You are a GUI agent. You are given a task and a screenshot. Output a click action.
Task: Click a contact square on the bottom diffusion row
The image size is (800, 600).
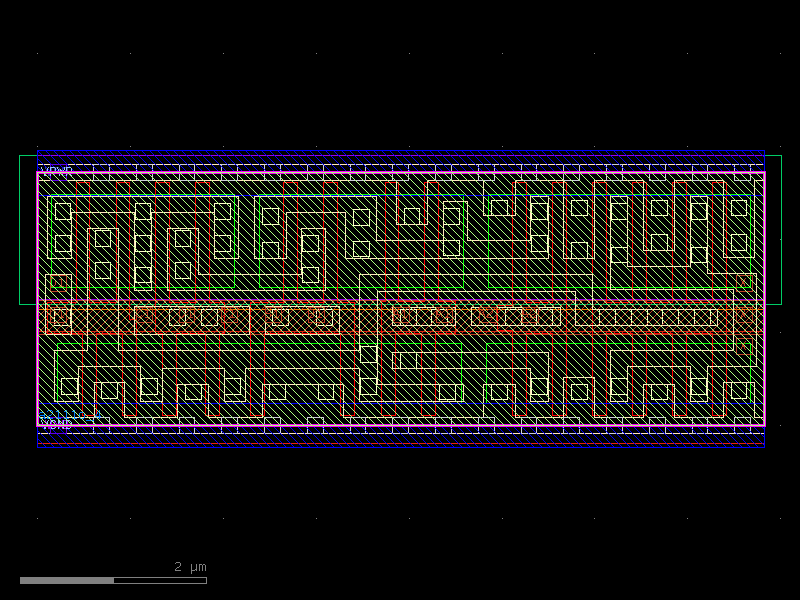(106, 388)
